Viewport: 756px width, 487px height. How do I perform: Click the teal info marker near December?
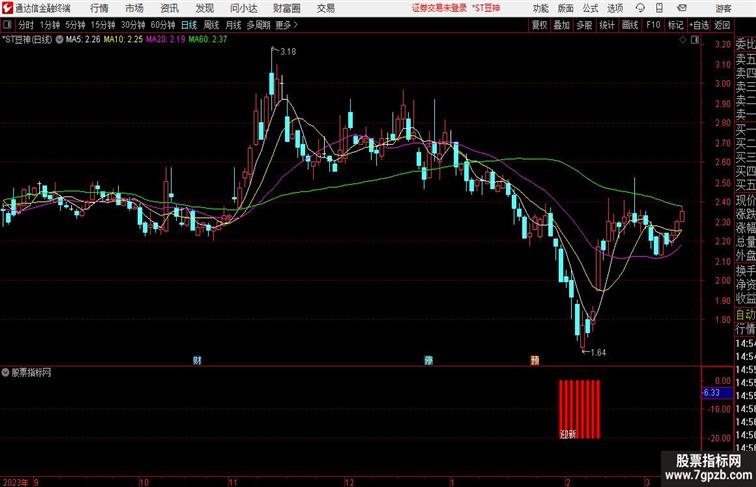[x=428, y=360]
